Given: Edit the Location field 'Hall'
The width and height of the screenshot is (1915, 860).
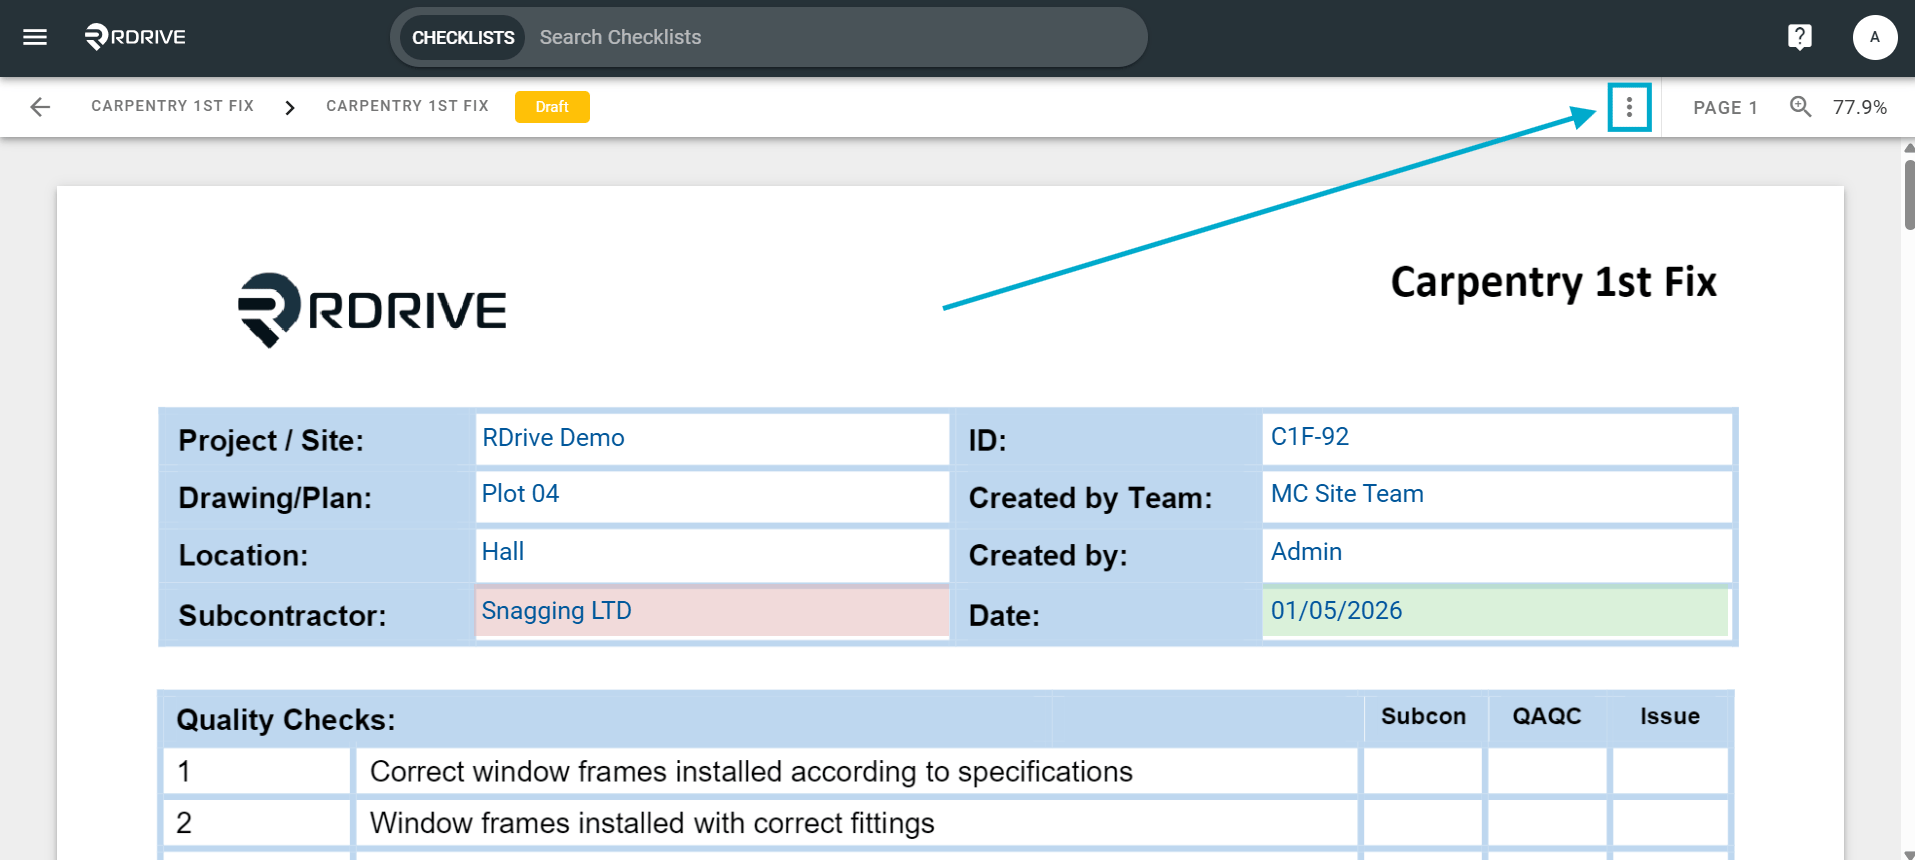Looking at the screenshot, I should pos(712,554).
